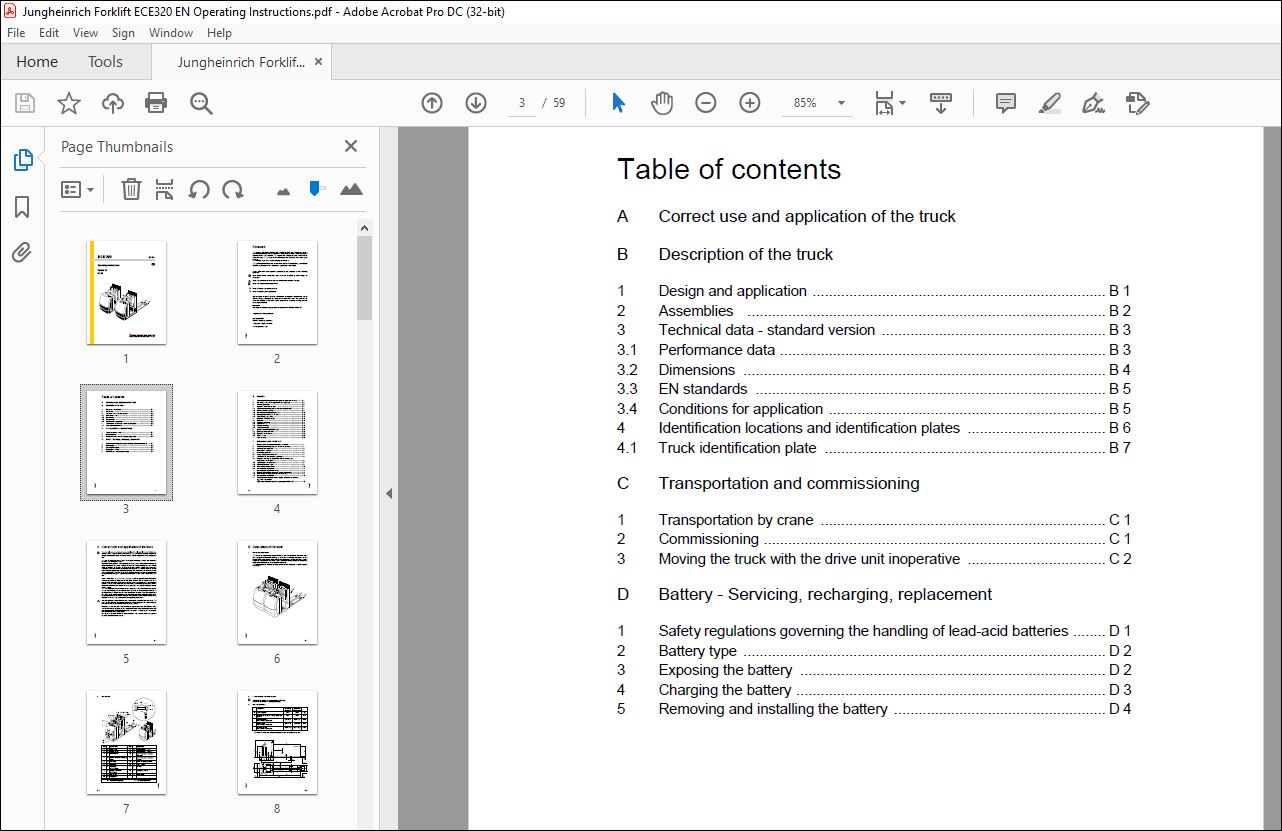Enlarge thumbnail size large mountain icon

click(351, 189)
